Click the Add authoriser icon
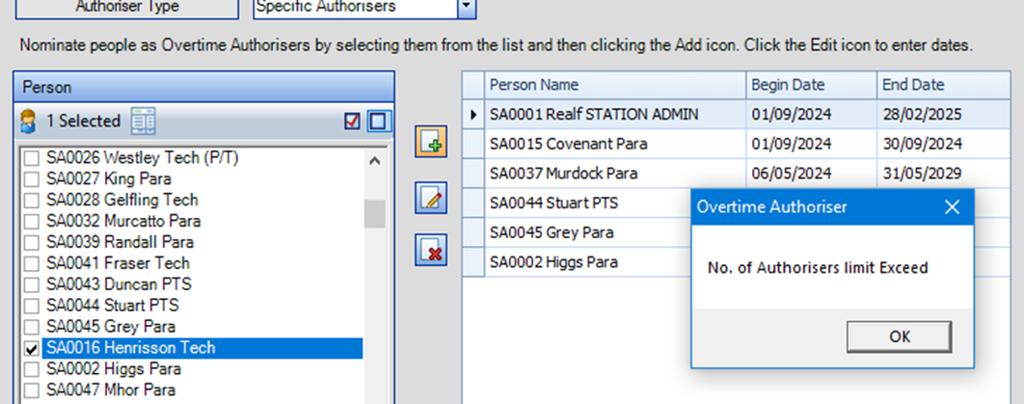The image size is (1024, 404). coord(431,142)
